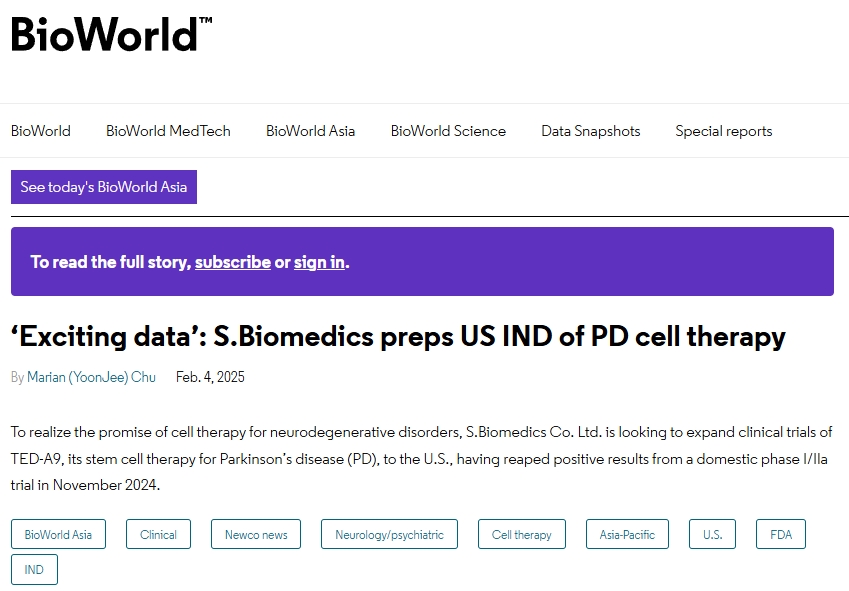
Task: Click the Clinical tag
Action: [158, 535]
